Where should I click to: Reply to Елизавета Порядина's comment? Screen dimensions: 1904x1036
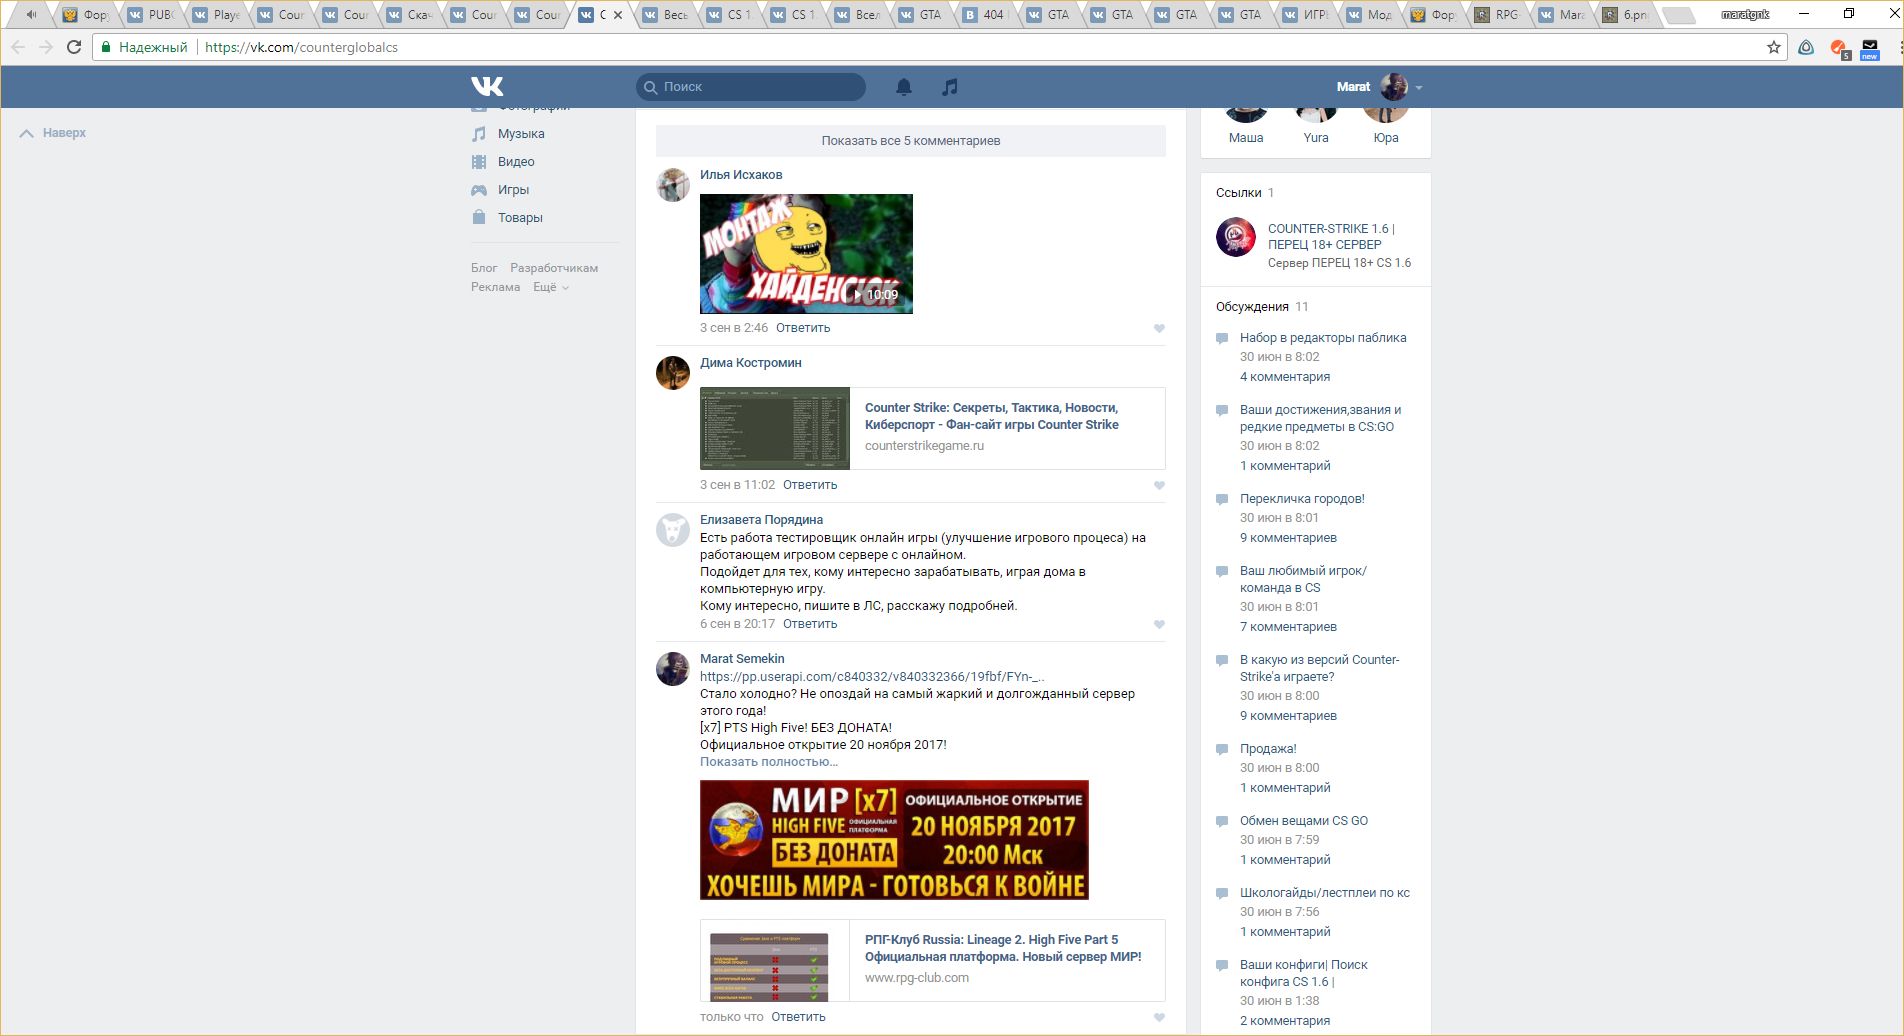click(x=809, y=624)
